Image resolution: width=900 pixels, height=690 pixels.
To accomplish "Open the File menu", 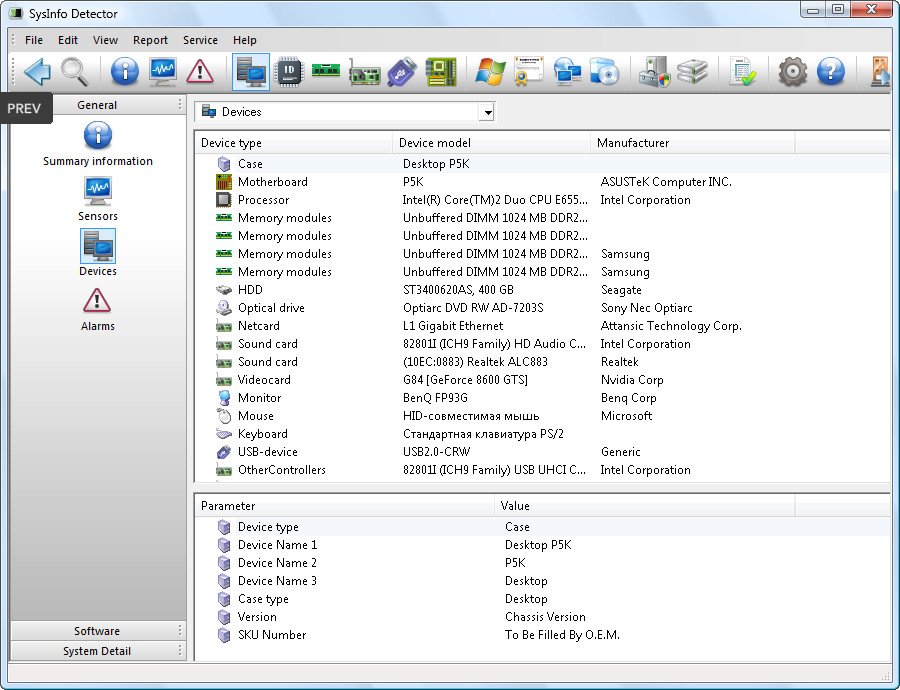I will point(34,40).
